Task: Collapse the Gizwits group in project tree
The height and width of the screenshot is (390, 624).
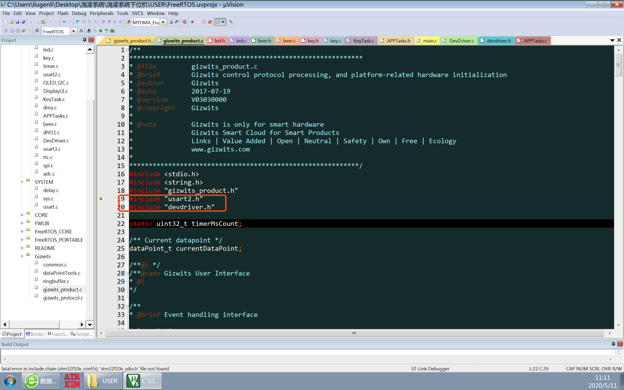Action: [x=22, y=256]
